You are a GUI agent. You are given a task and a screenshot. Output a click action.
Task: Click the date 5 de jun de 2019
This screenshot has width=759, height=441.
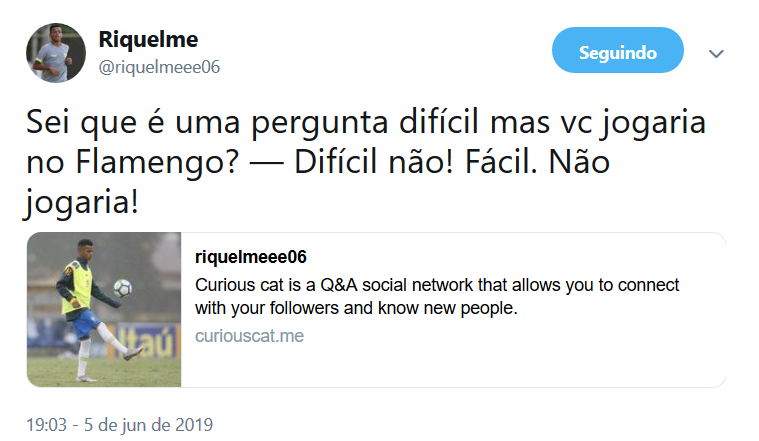tap(150, 424)
